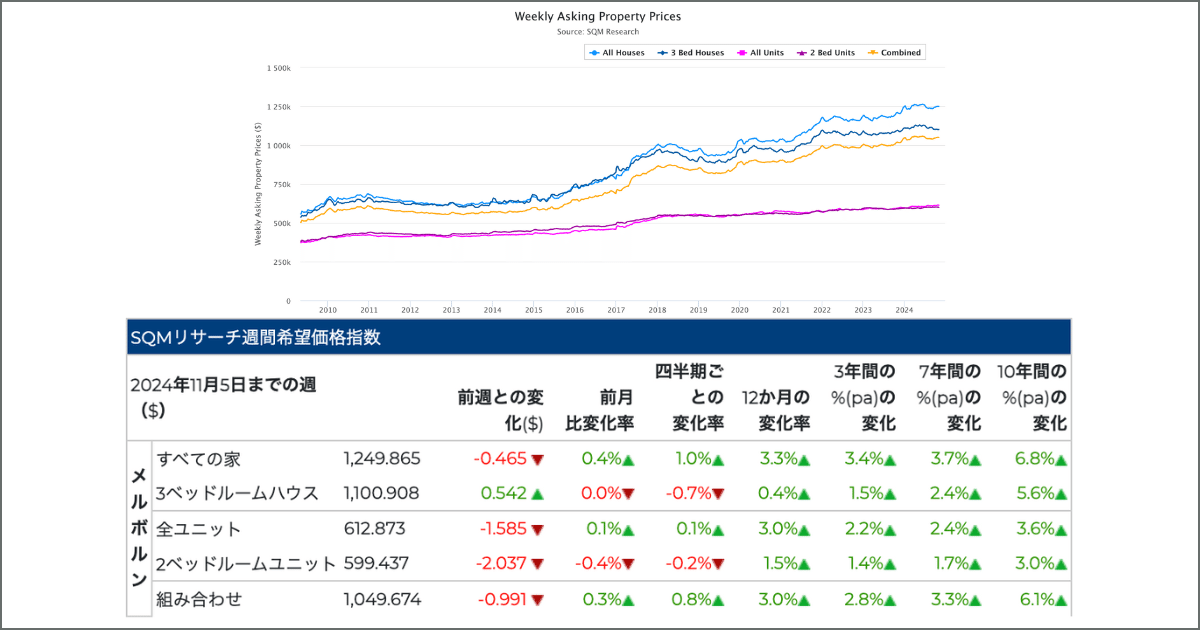
Task: Click the value 1,249.865
Action: [382, 459]
